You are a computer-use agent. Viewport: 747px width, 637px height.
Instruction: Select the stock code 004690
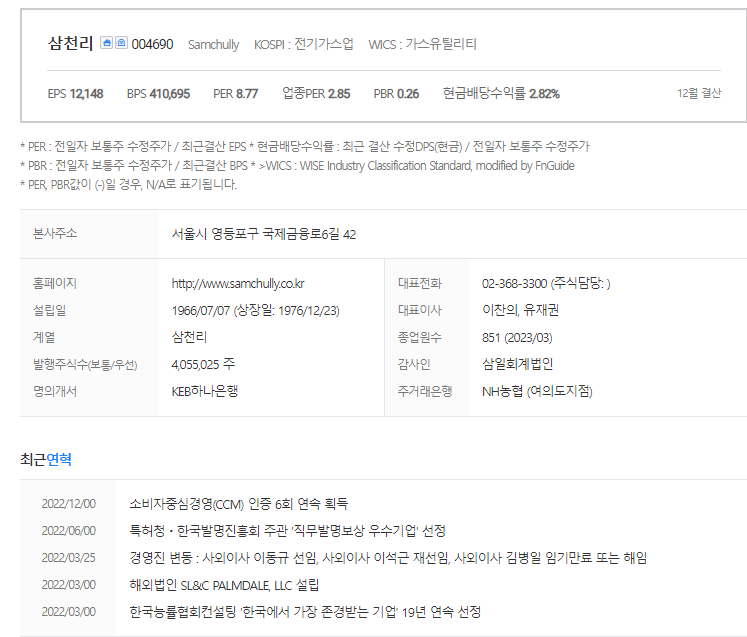(152, 44)
